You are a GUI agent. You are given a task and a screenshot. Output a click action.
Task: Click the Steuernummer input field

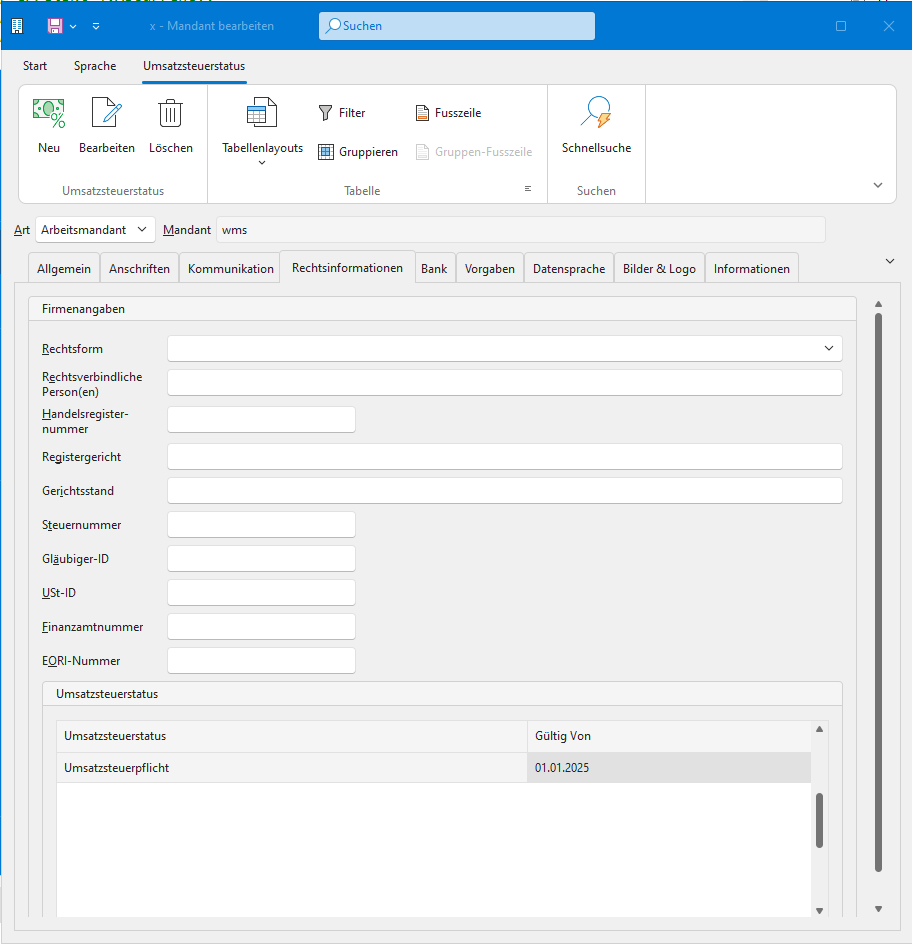(x=261, y=525)
